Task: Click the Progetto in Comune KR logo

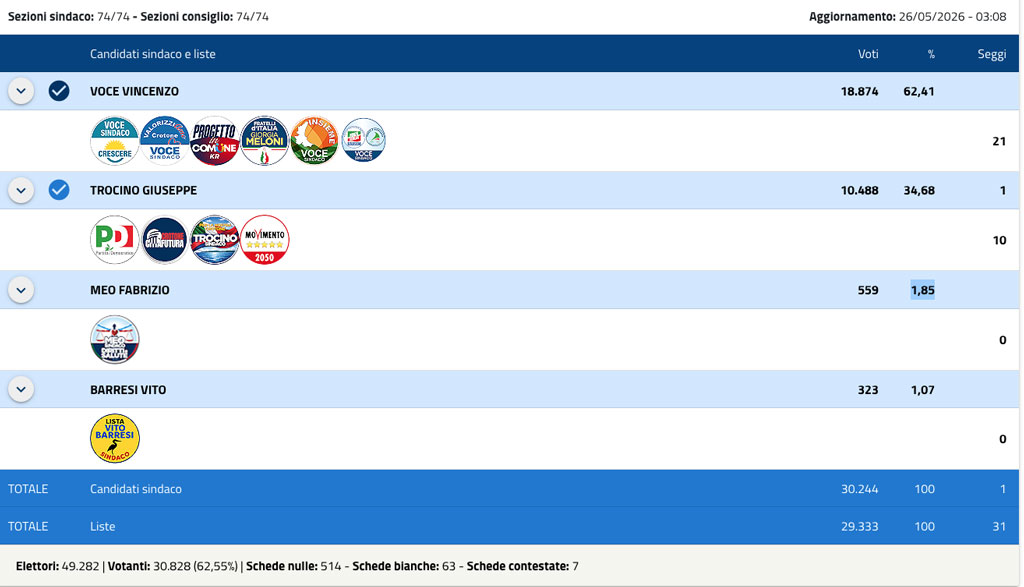Action: pos(215,140)
